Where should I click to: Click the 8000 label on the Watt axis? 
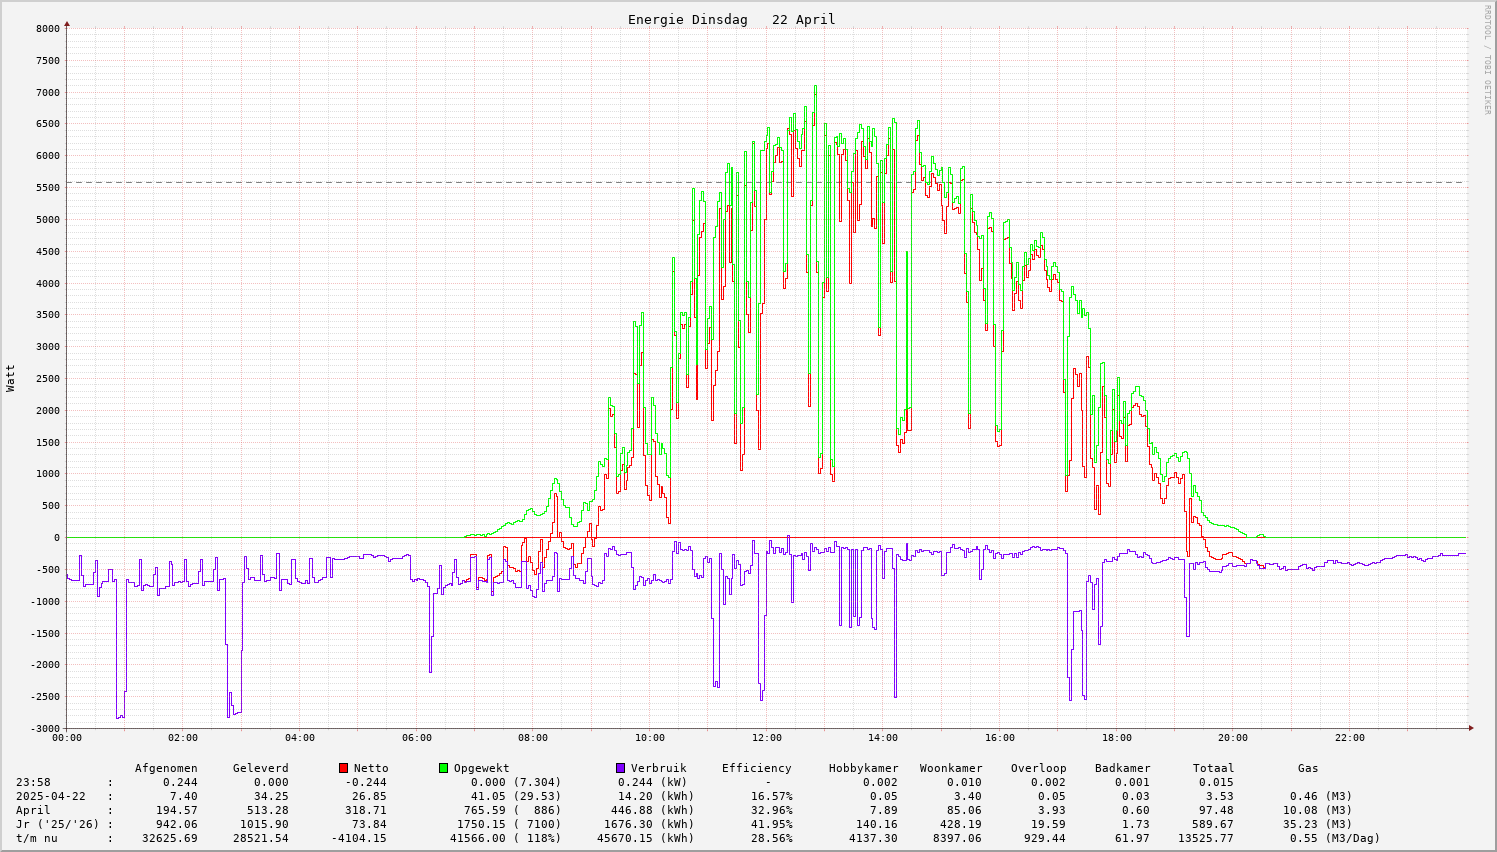click(48, 29)
